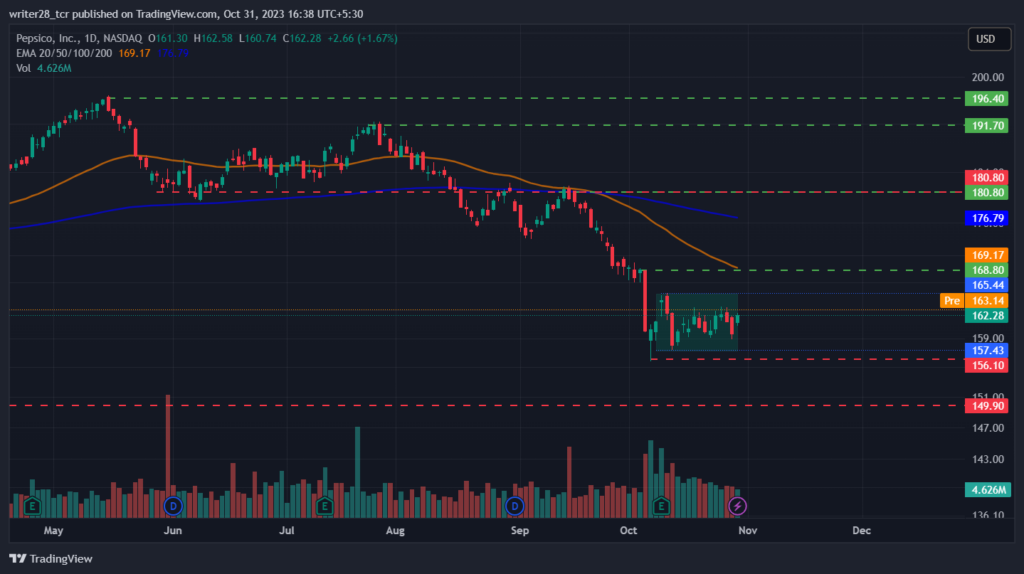Click the dividend D icon above Sep
Viewport: 1024px width, 574px height.
click(x=515, y=506)
